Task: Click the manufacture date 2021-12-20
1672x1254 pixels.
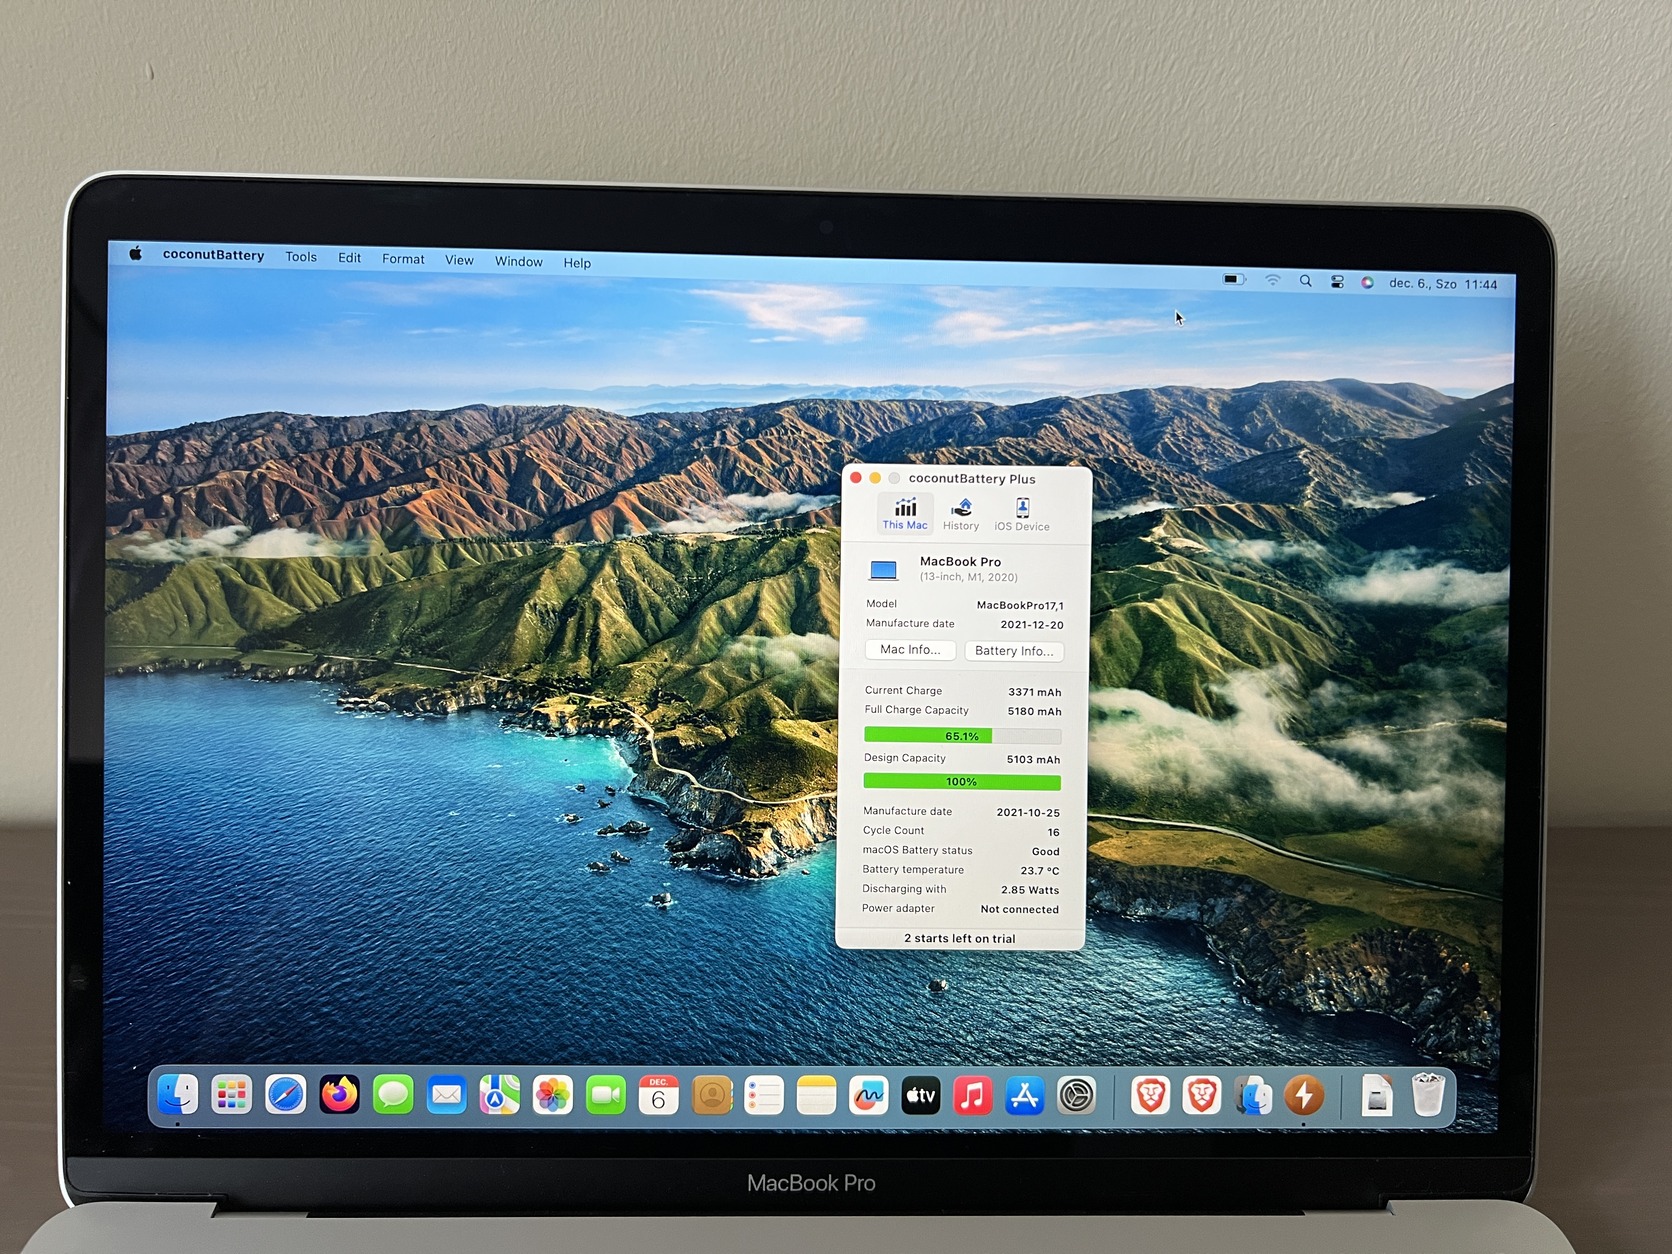Action: click(x=1032, y=625)
